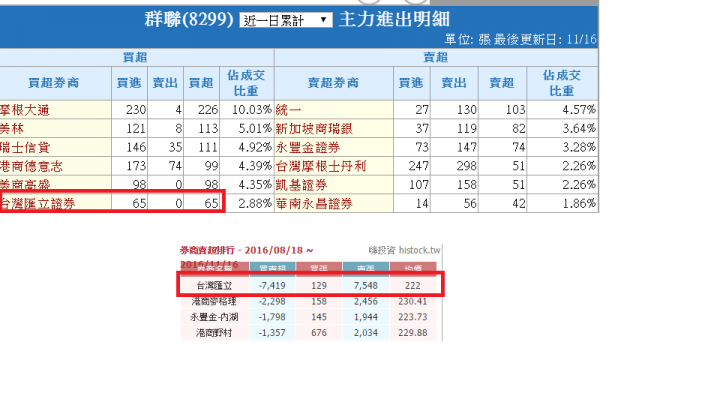720x405 pixels.
Task: Click the 群聯(8299) title text
Action: [x=189, y=20]
